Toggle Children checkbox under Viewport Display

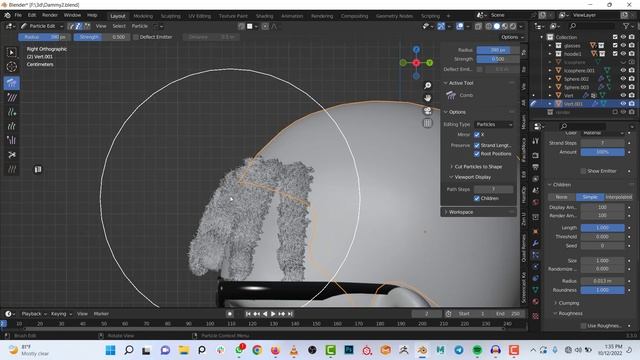(x=477, y=198)
